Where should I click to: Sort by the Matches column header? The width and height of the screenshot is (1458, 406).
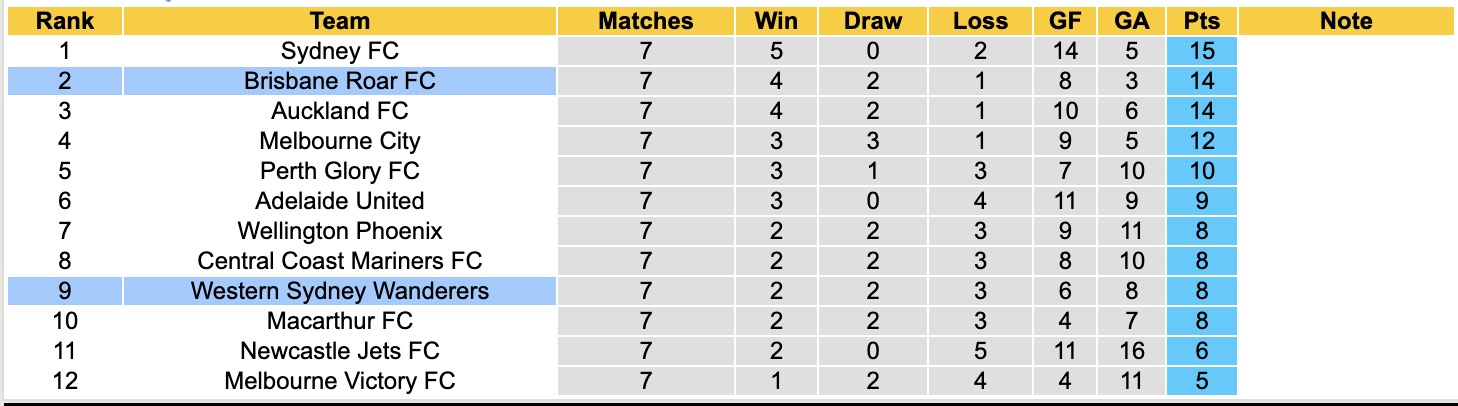(x=645, y=21)
